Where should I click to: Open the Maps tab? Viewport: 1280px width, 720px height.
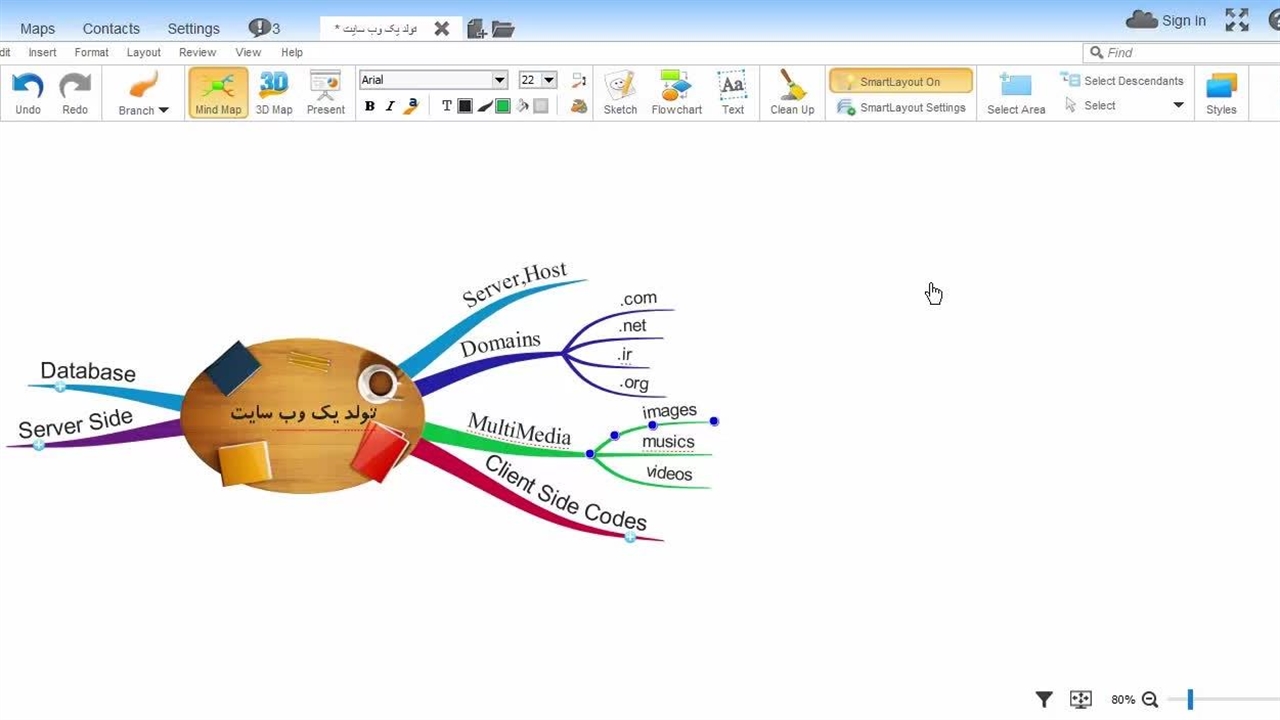tap(38, 29)
